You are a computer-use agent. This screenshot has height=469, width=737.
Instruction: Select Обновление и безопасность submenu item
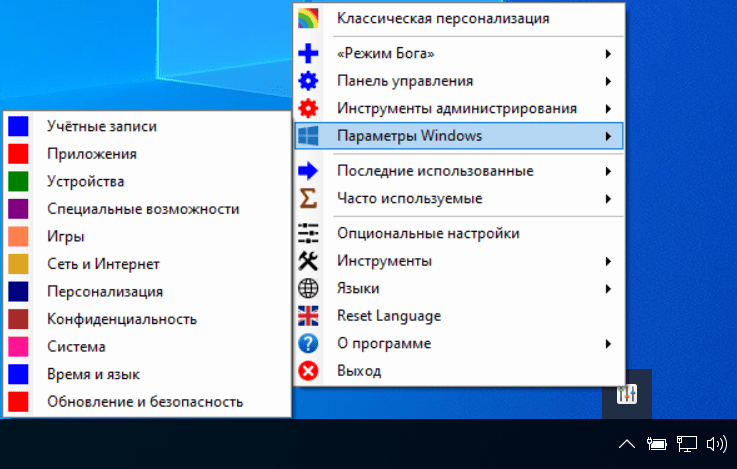click(x=147, y=402)
